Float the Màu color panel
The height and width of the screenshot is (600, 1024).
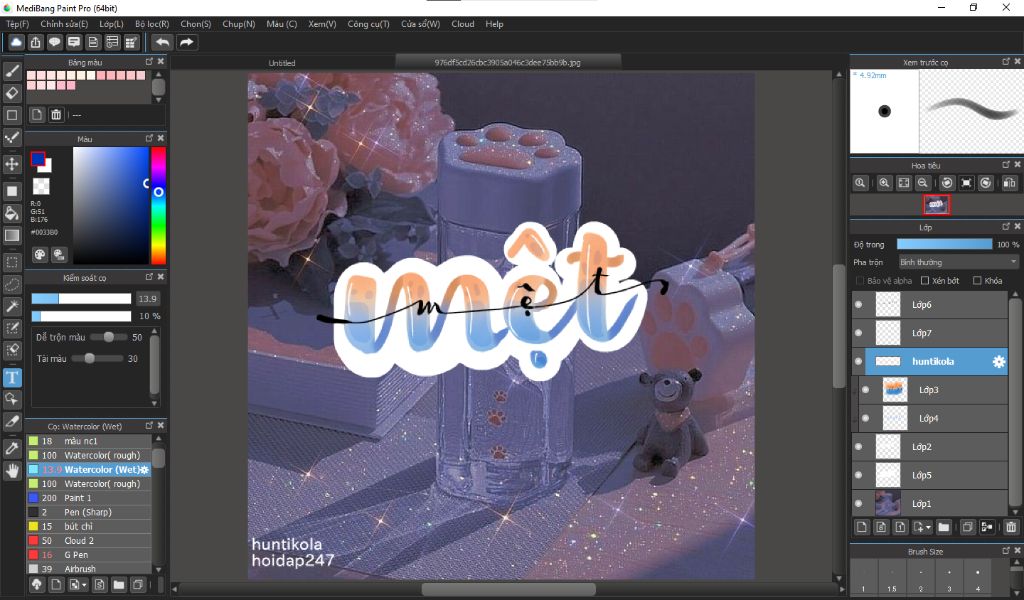click(150, 138)
